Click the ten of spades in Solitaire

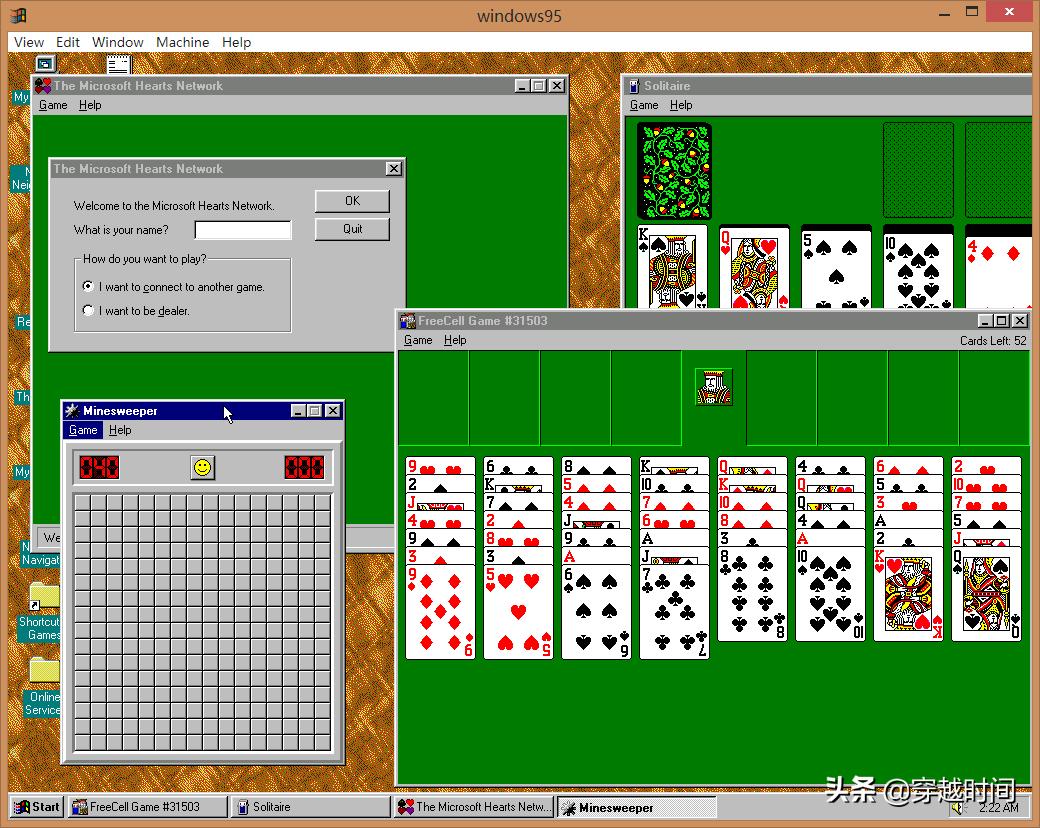(x=918, y=269)
